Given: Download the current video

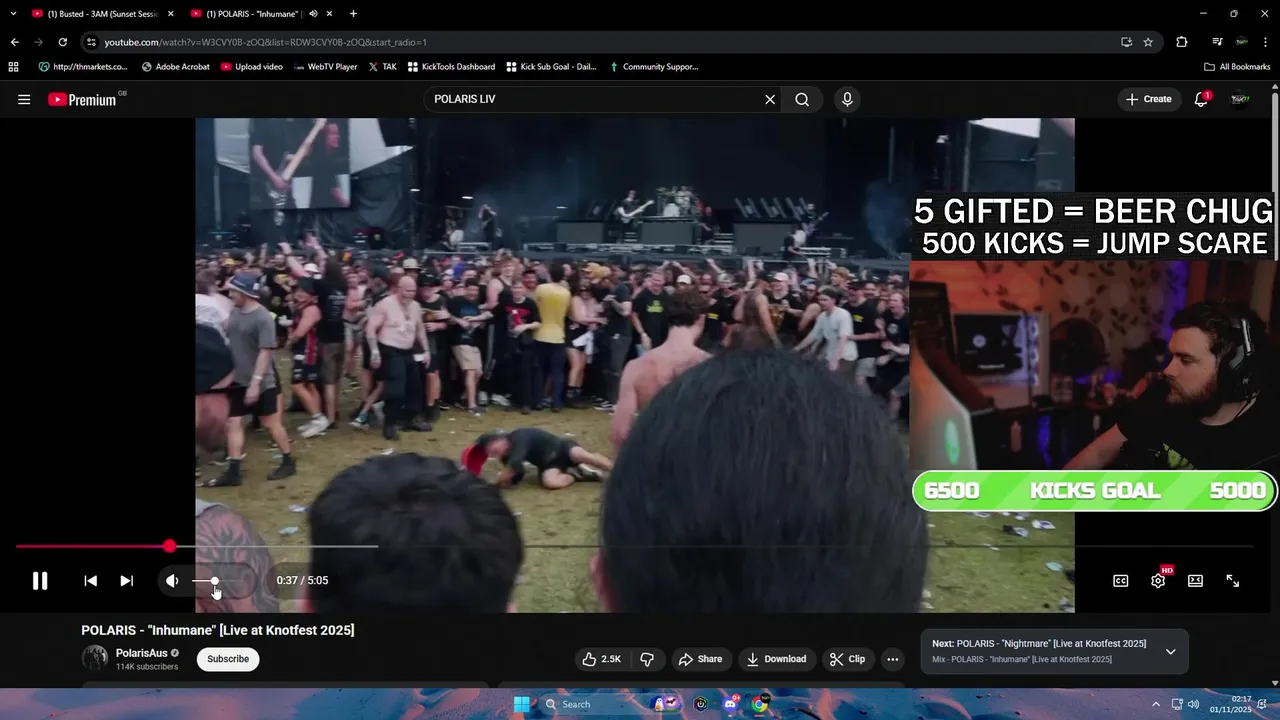Looking at the screenshot, I should (x=777, y=659).
